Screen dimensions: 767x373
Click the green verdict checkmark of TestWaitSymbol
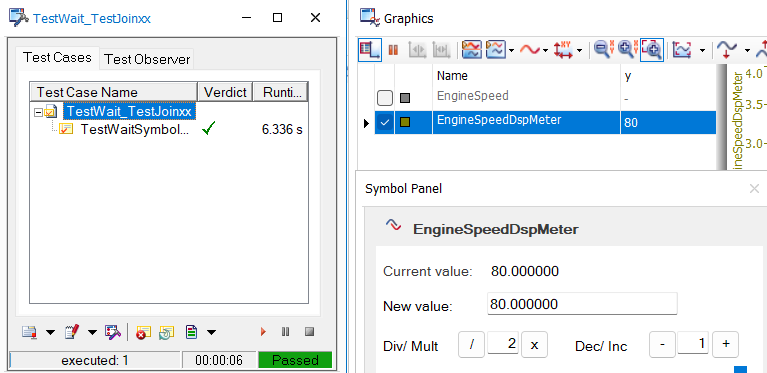pyautogui.click(x=208, y=129)
